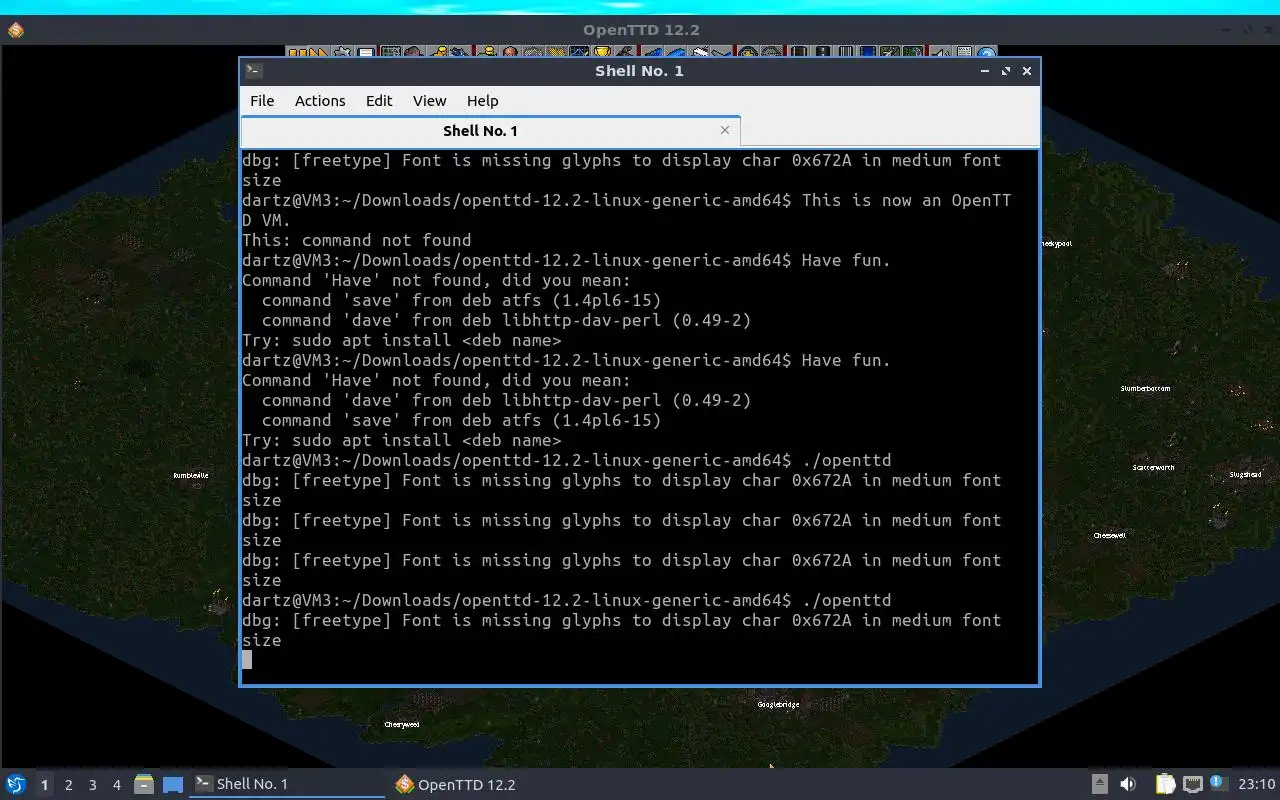Click the removable media eject tray icon
Viewport: 1280px width, 800px height.
click(1099, 784)
